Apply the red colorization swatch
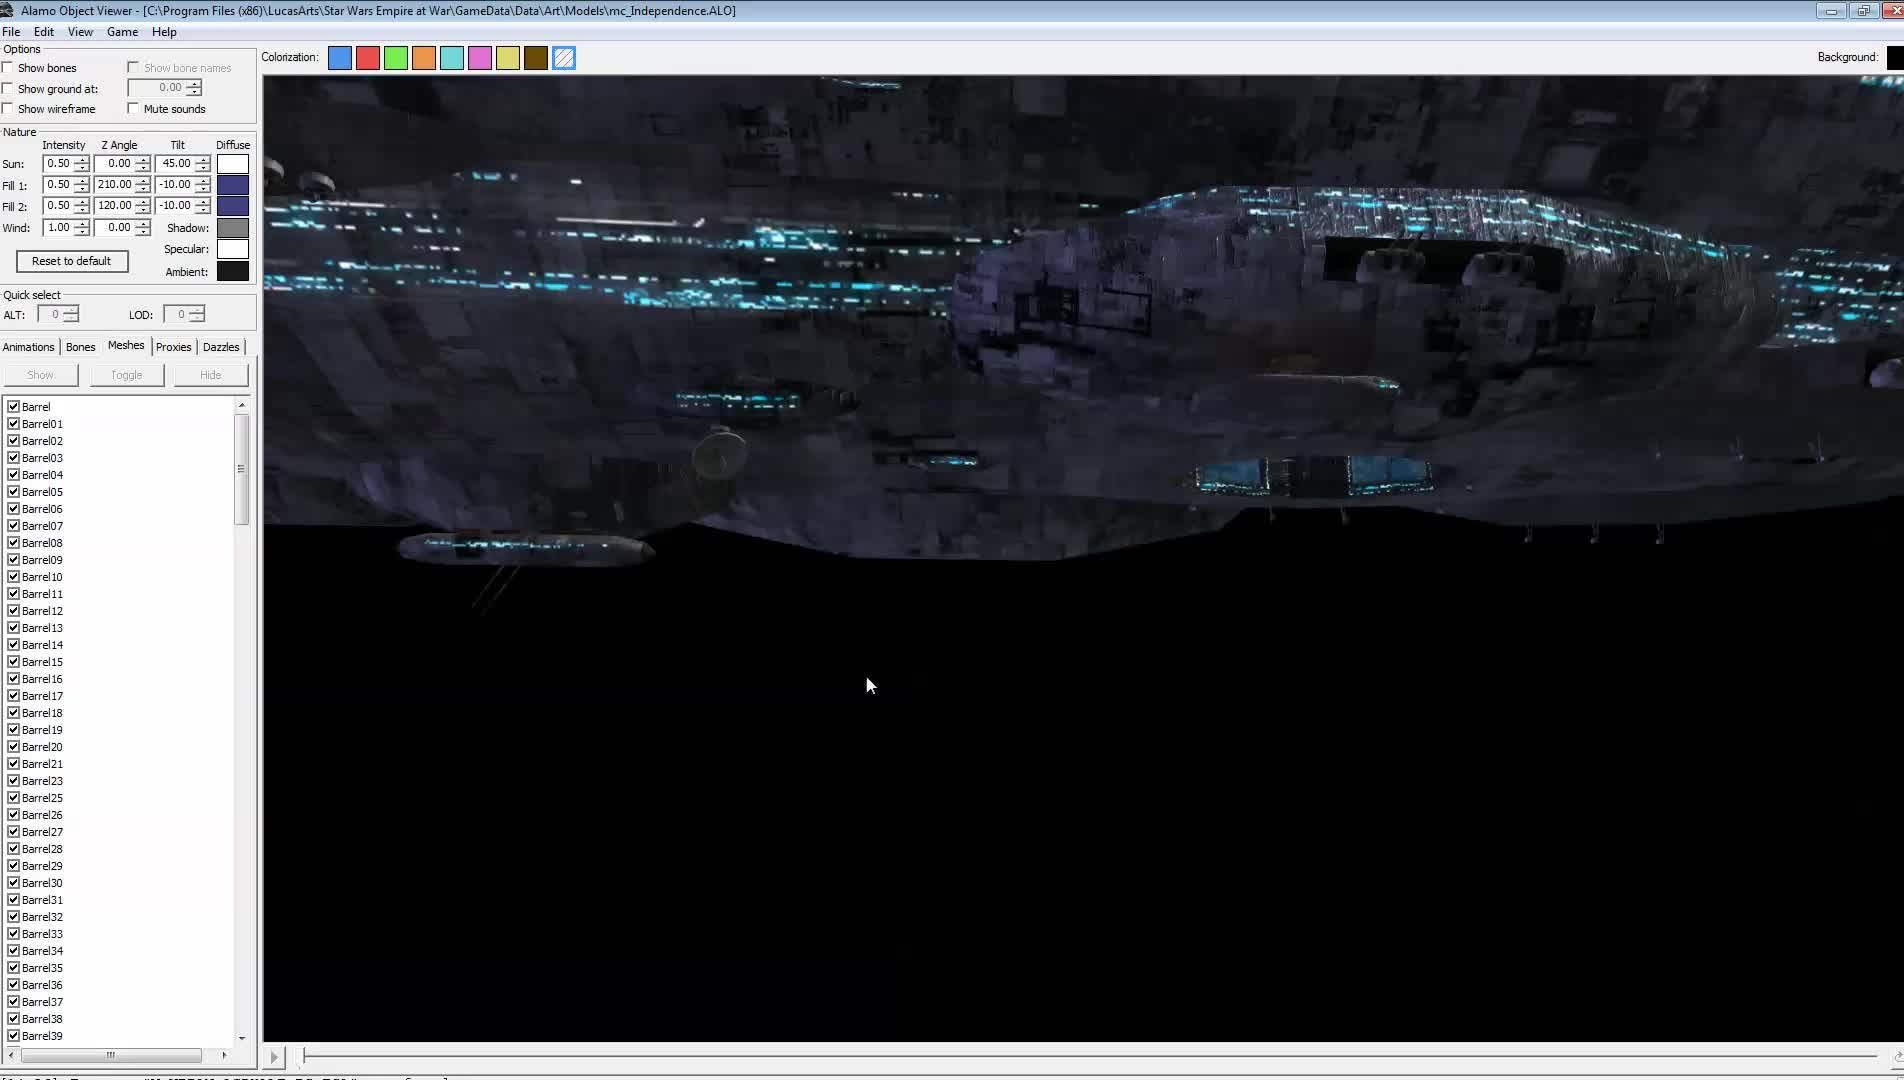This screenshot has width=1904, height=1080. pos(368,58)
